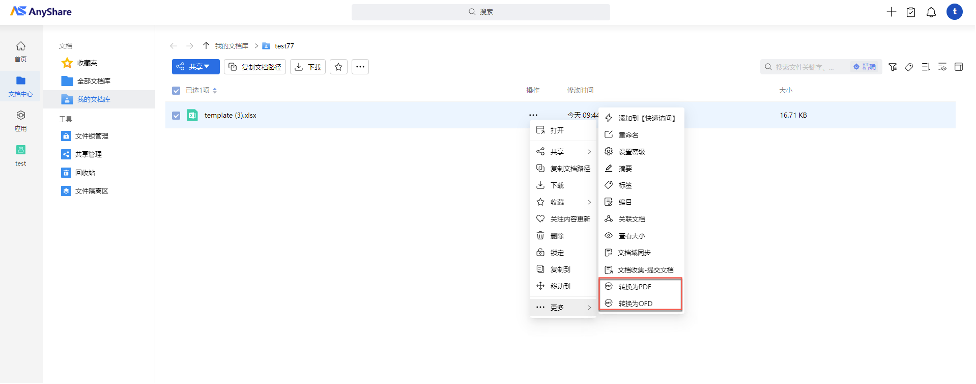The height and width of the screenshot is (384, 976).
Task: Open the tasks clipboard icon in header
Action: coord(911,12)
